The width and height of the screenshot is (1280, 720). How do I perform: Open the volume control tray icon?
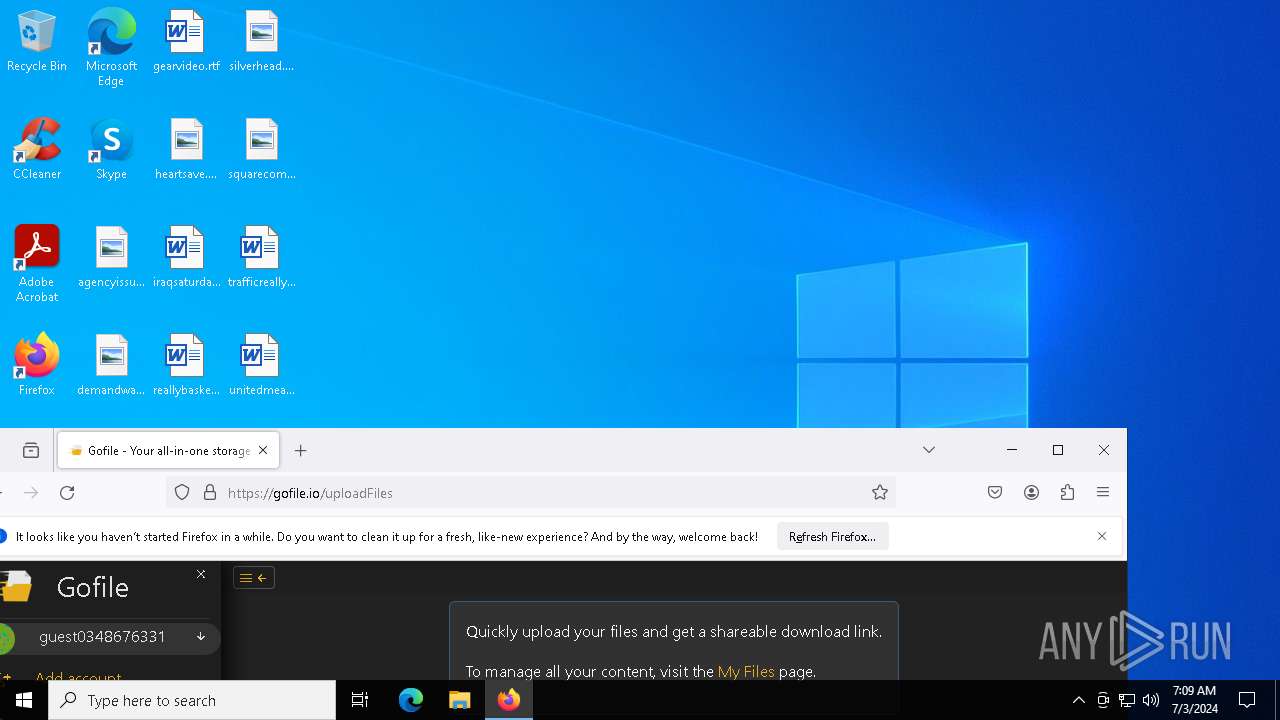pos(1151,700)
